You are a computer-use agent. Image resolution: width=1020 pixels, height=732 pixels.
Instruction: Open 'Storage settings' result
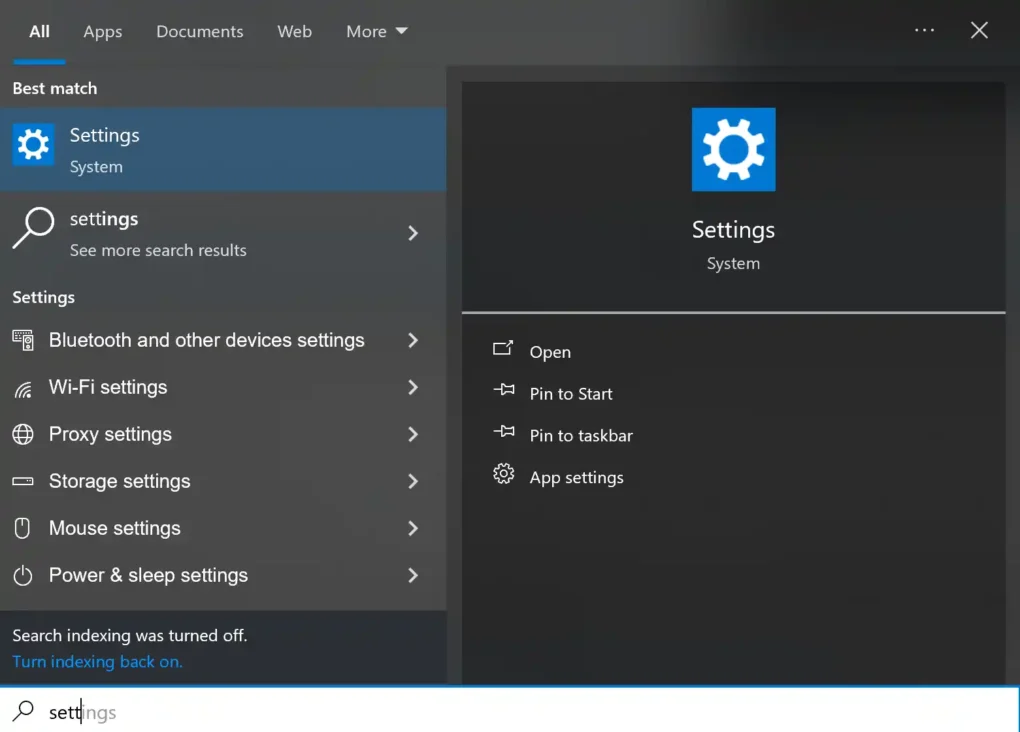click(x=223, y=481)
